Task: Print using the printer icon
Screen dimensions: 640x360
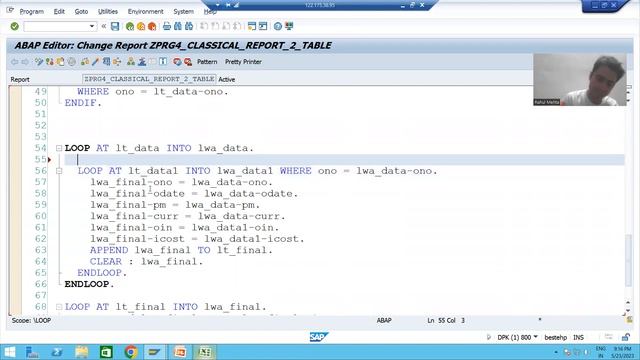Action: tap(167, 27)
